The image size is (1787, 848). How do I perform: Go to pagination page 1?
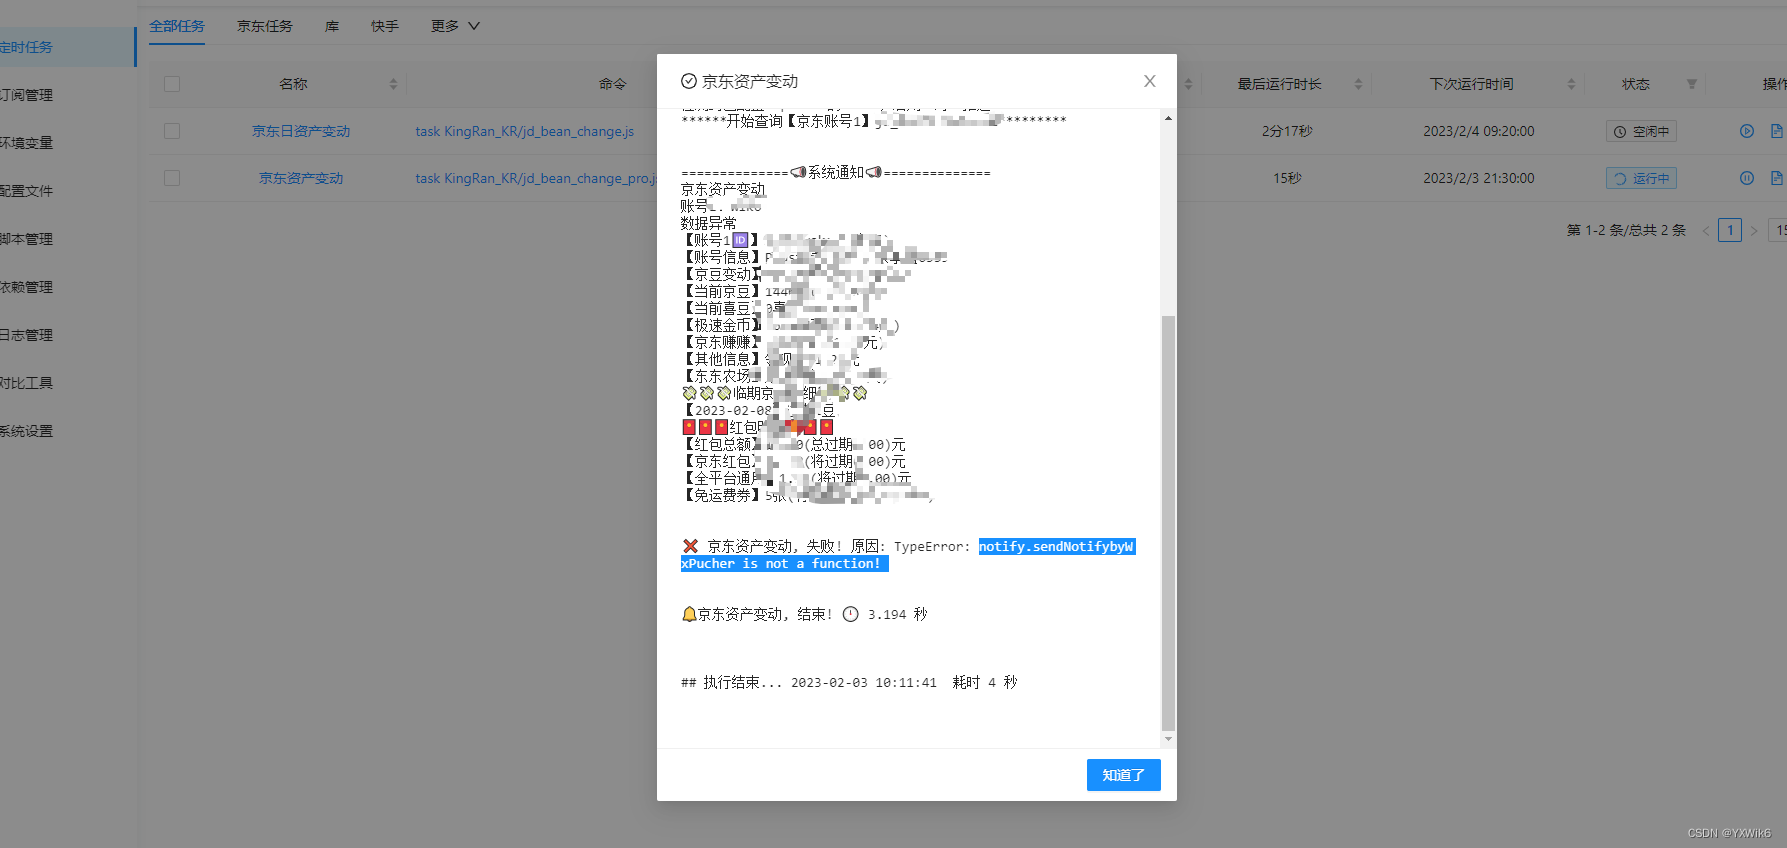1730,230
